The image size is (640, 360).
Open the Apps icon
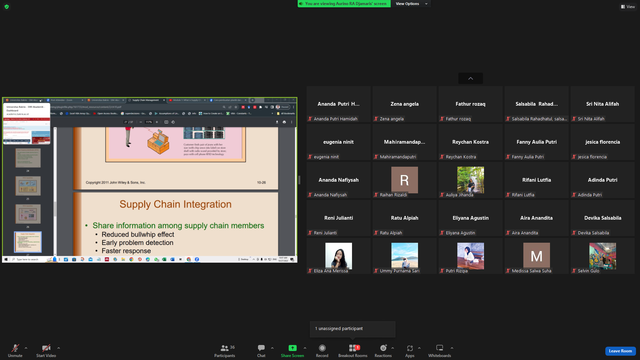(410, 348)
